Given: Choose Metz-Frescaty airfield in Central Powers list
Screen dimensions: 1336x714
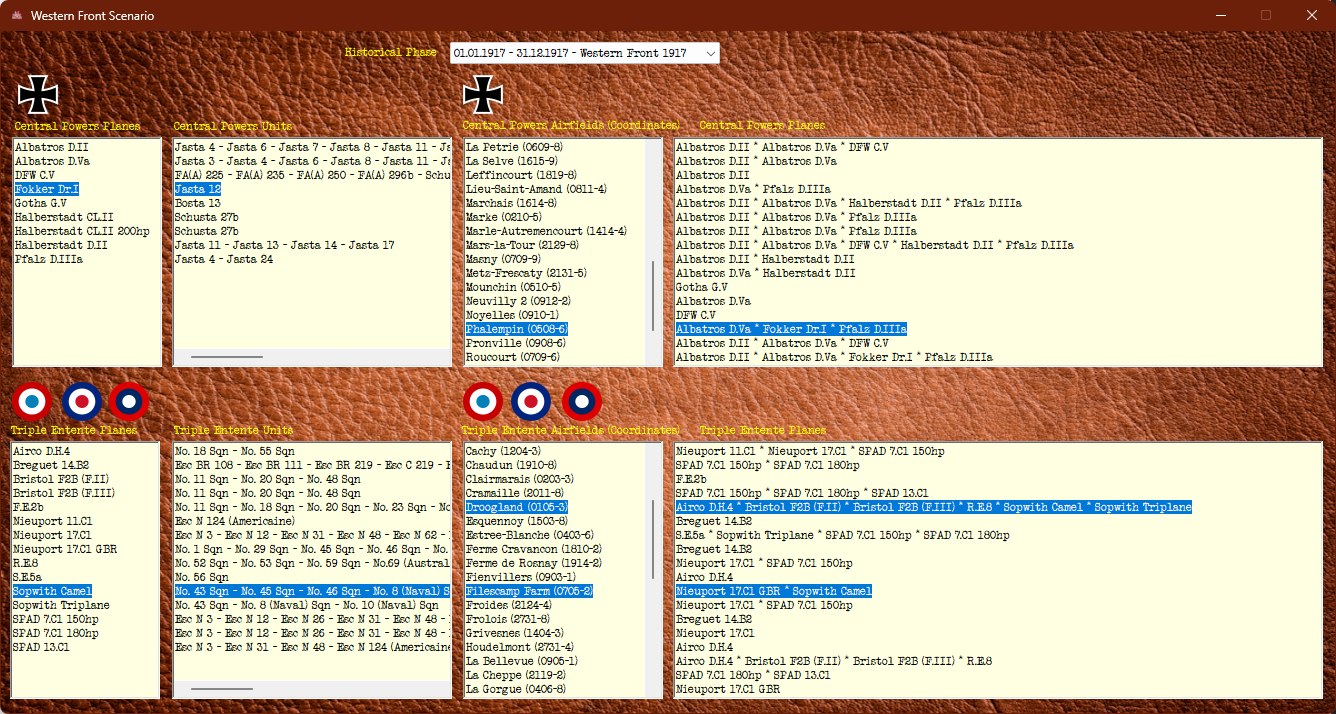Looking at the screenshot, I should pyautogui.click(x=525, y=273).
